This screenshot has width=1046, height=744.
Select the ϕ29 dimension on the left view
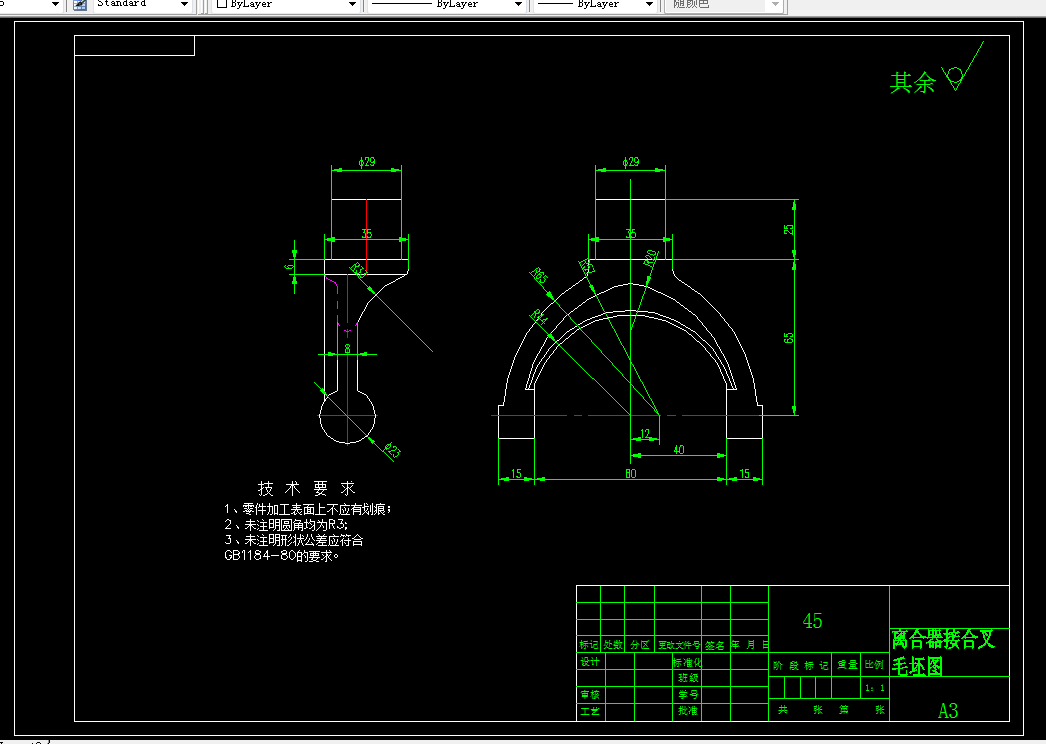pyautogui.click(x=367, y=161)
